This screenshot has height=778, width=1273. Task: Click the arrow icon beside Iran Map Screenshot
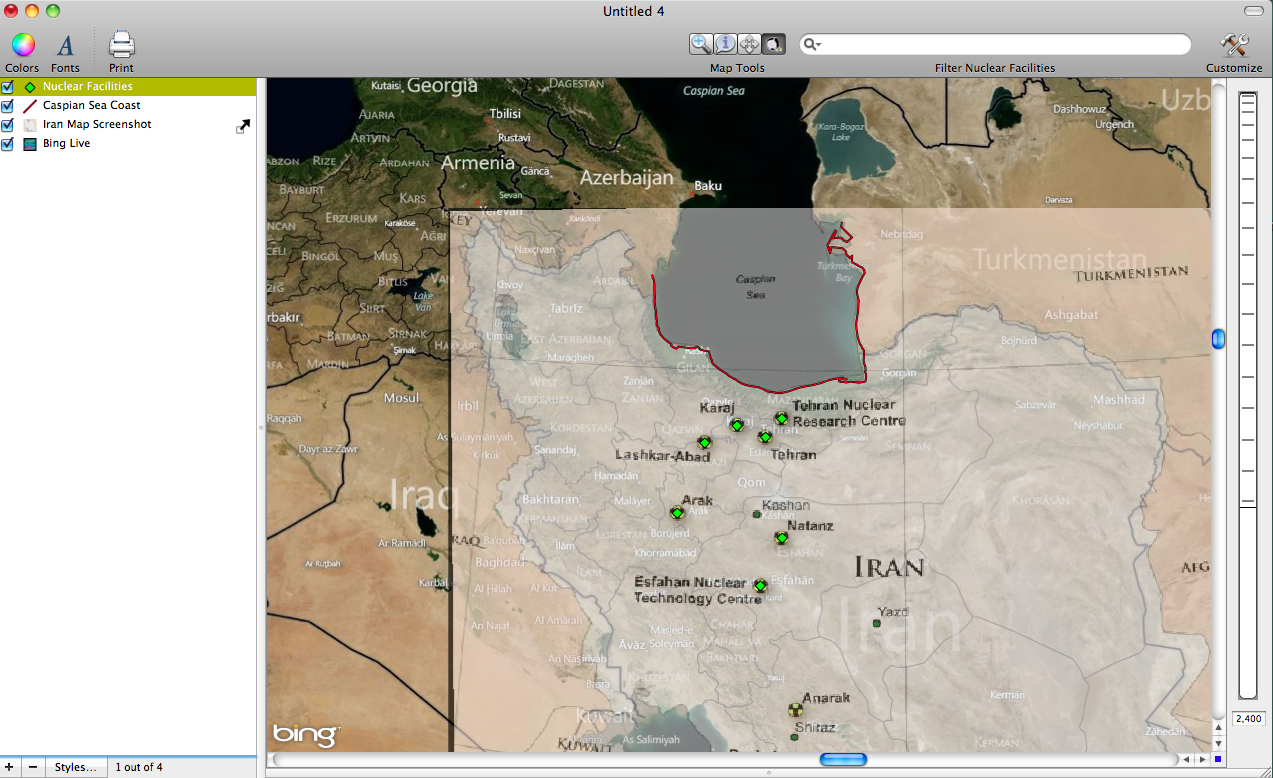pyautogui.click(x=242, y=126)
